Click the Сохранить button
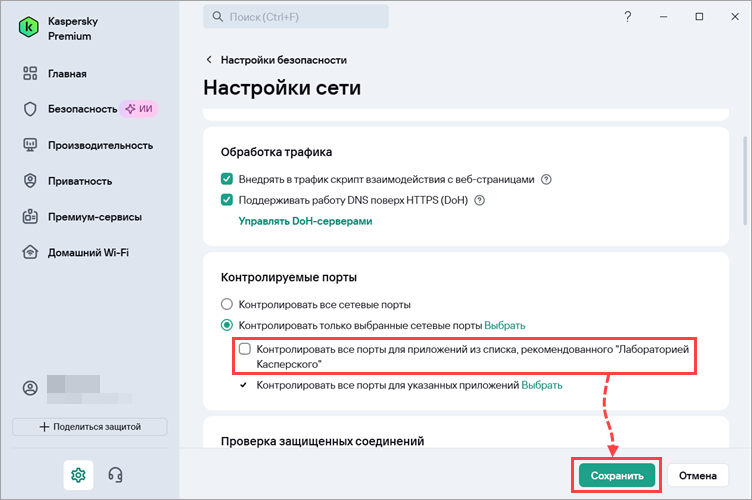The image size is (752, 500). (x=617, y=475)
